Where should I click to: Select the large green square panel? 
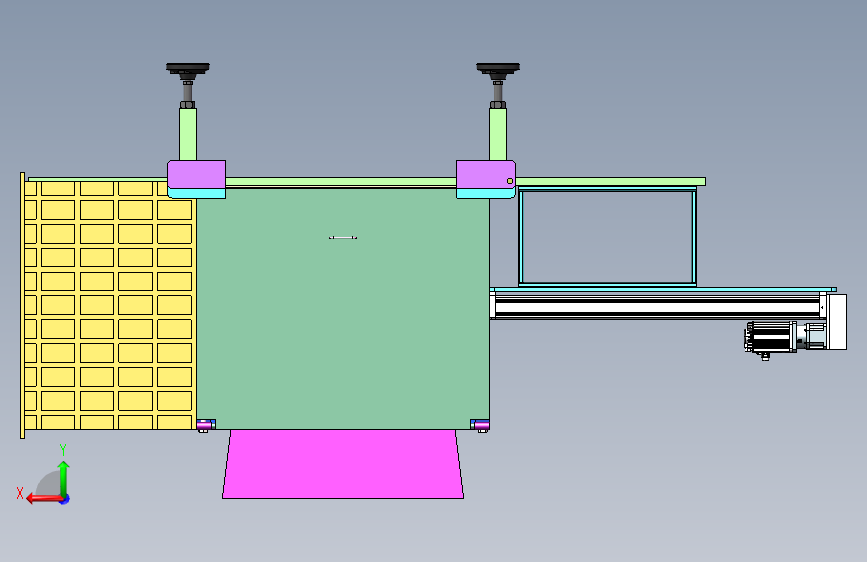(343, 309)
